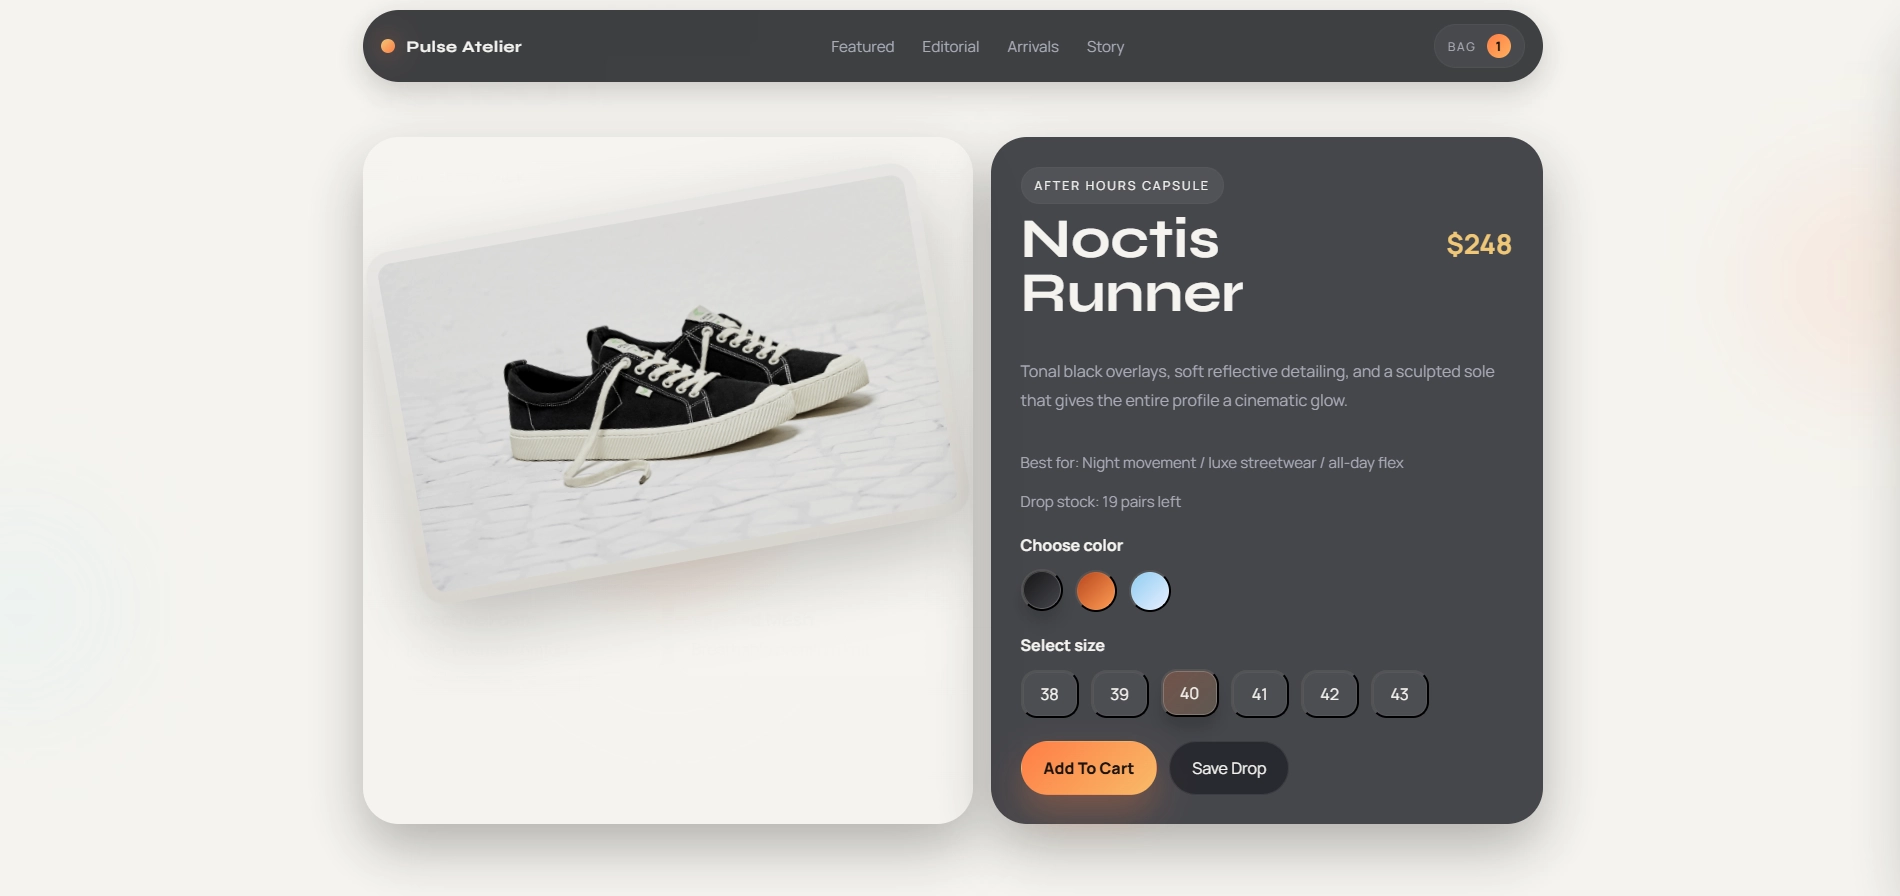
Task: Click the 'Select size' label
Action: pyautogui.click(x=1062, y=645)
